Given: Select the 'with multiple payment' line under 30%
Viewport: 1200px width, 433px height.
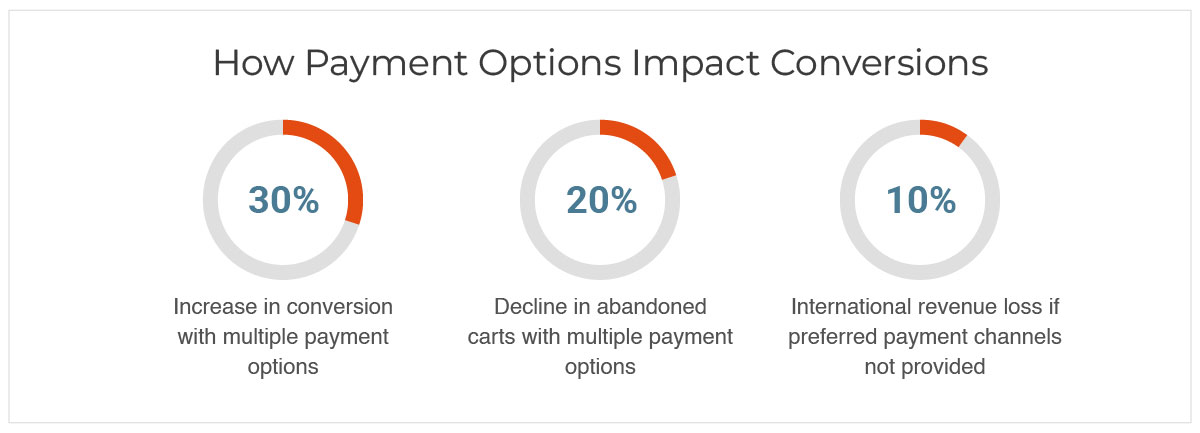Looking at the screenshot, I should pyautogui.click(x=283, y=336).
